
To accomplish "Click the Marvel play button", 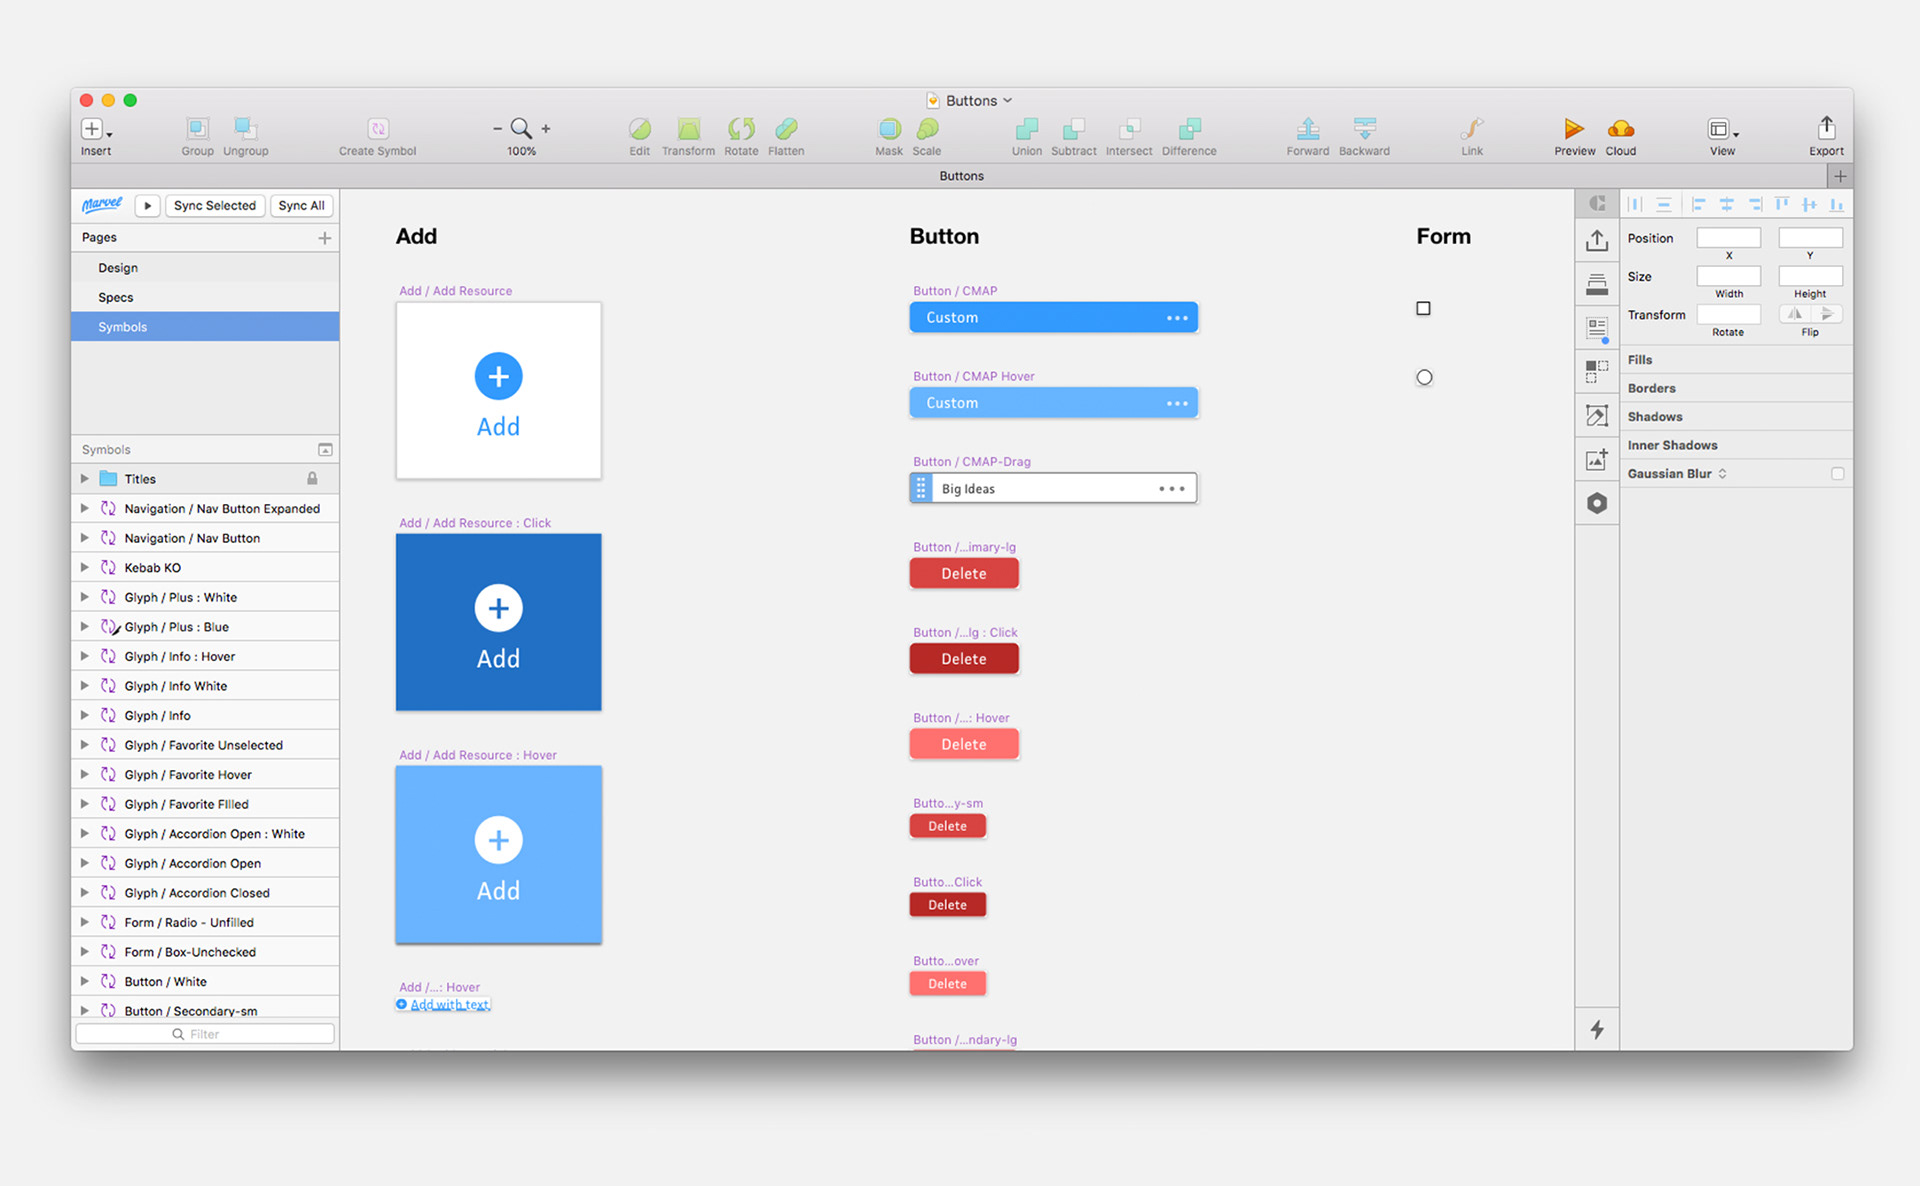I will pos(147,205).
